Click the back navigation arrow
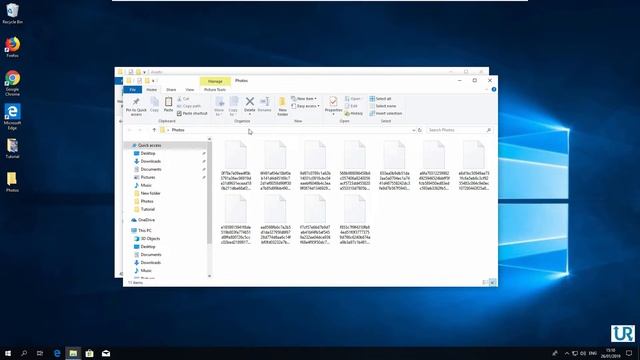 pyautogui.click(x=130, y=130)
